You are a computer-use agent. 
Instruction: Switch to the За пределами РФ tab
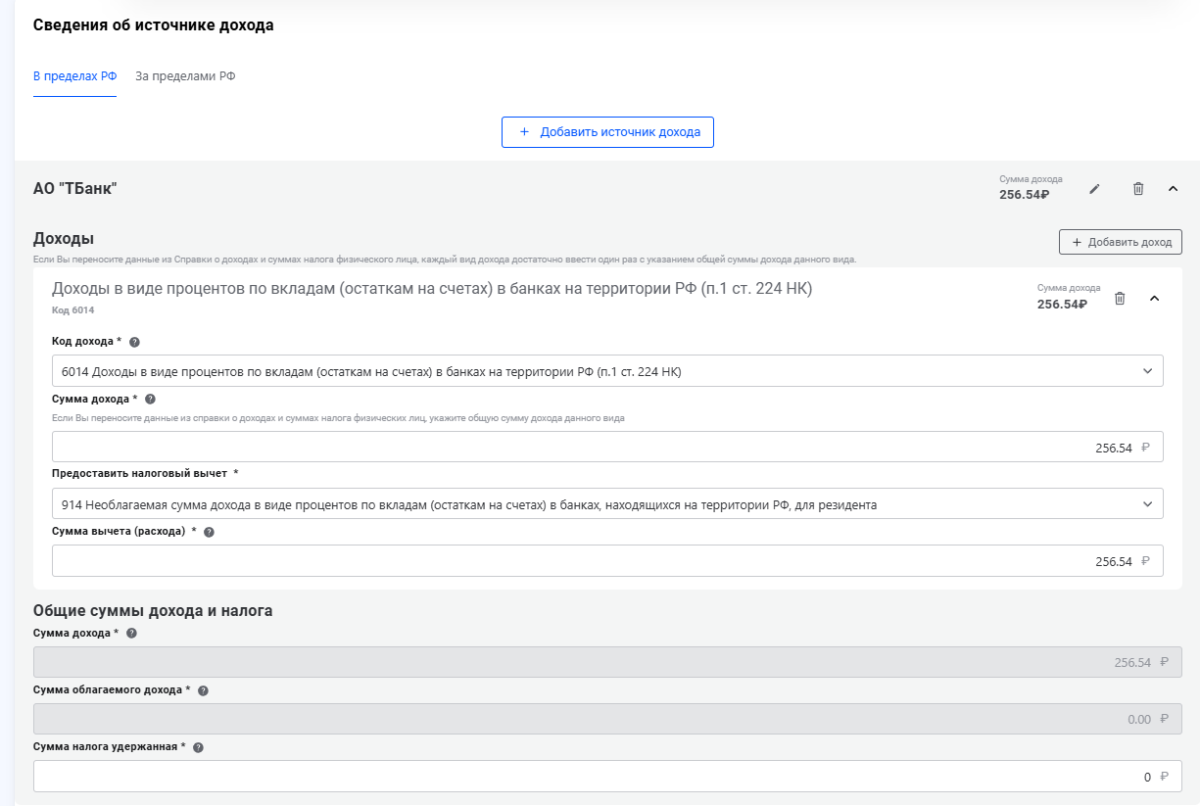coord(185,76)
